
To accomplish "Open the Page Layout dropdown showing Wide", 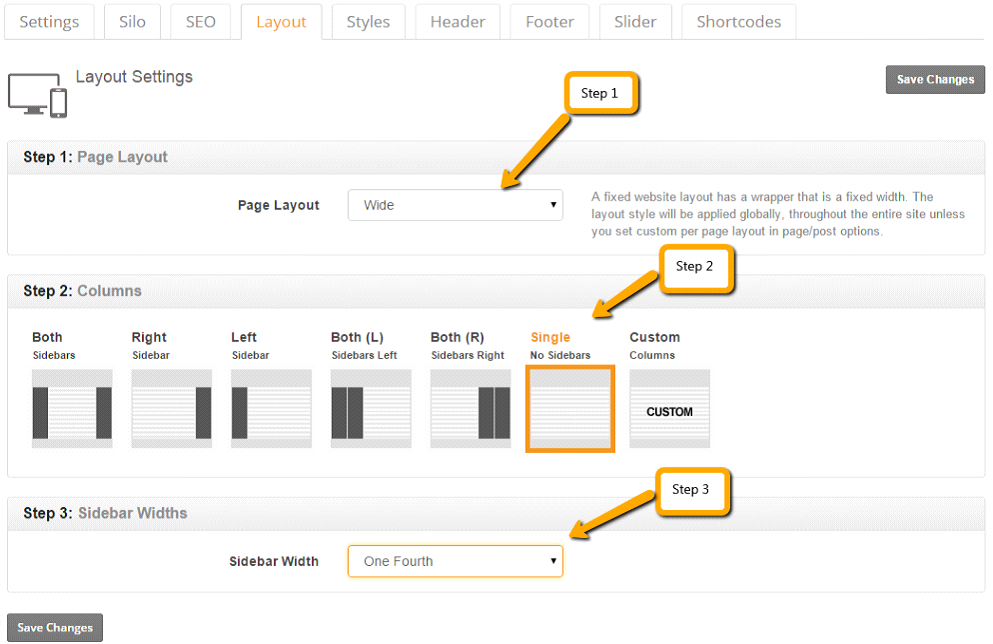I will click(455, 205).
